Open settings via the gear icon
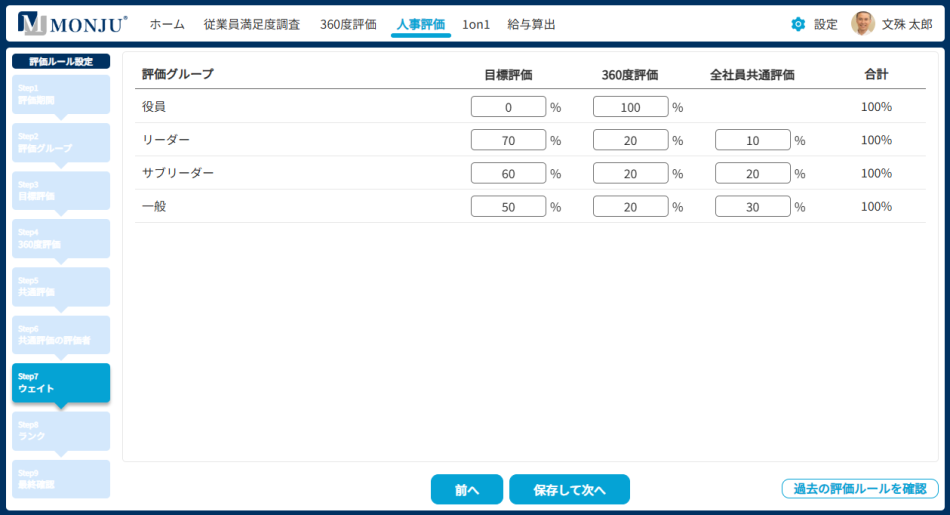Image resolution: width=950 pixels, height=515 pixels. pyautogui.click(x=798, y=24)
